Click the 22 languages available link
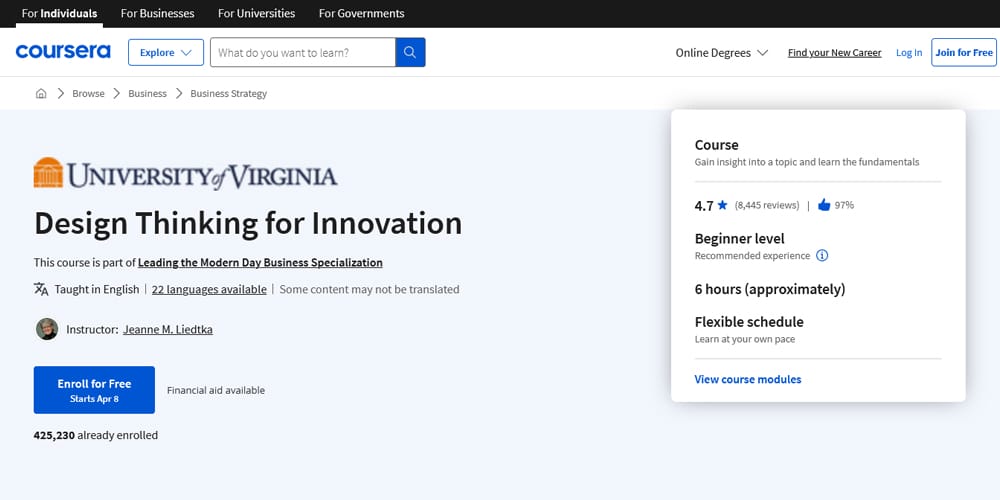Image resolution: width=1000 pixels, height=500 pixels. pyautogui.click(x=209, y=289)
